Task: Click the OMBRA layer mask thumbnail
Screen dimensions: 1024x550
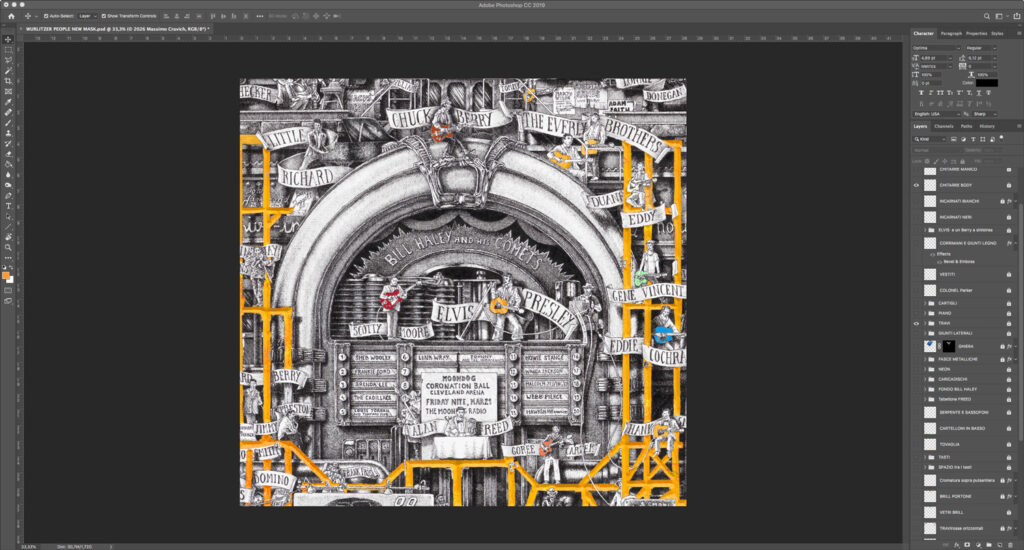Action: click(949, 346)
